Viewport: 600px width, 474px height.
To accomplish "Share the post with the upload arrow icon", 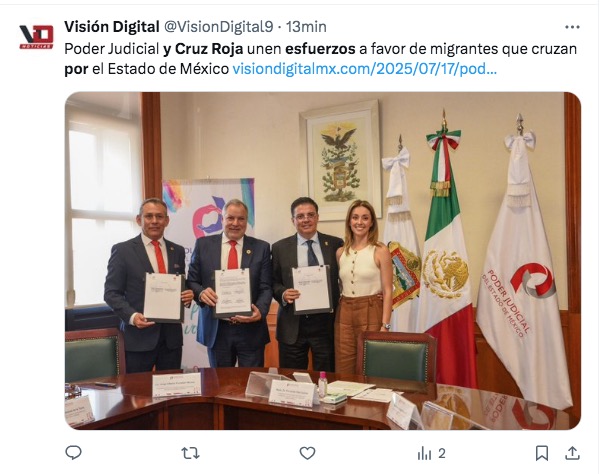I will coord(572,453).
